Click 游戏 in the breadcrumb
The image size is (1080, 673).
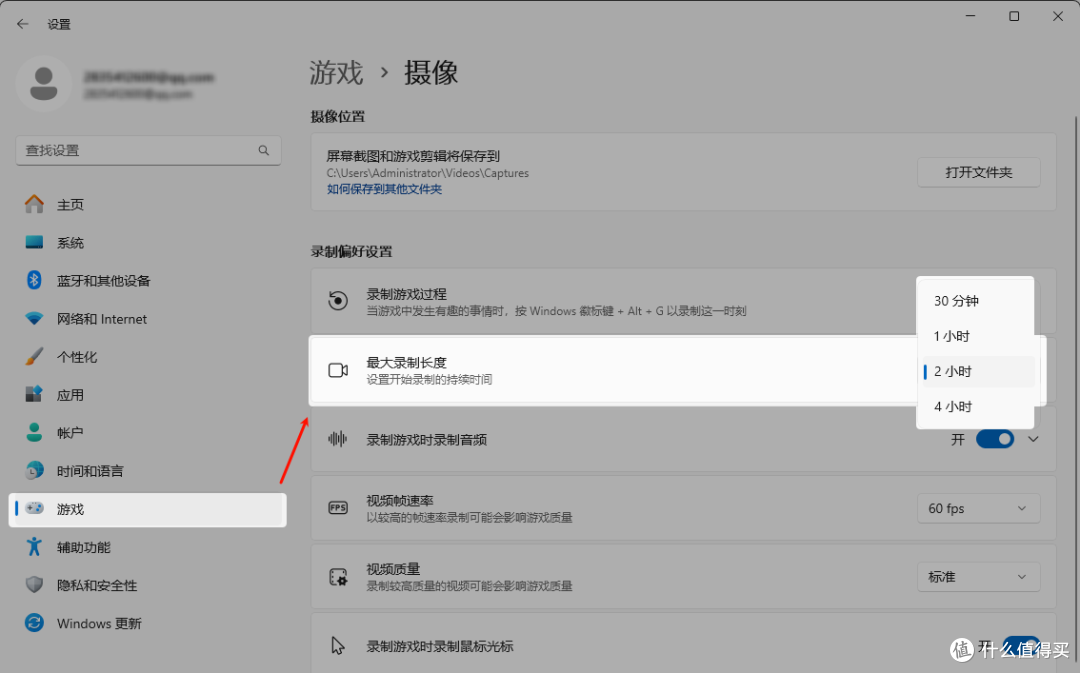click(335, 72)
